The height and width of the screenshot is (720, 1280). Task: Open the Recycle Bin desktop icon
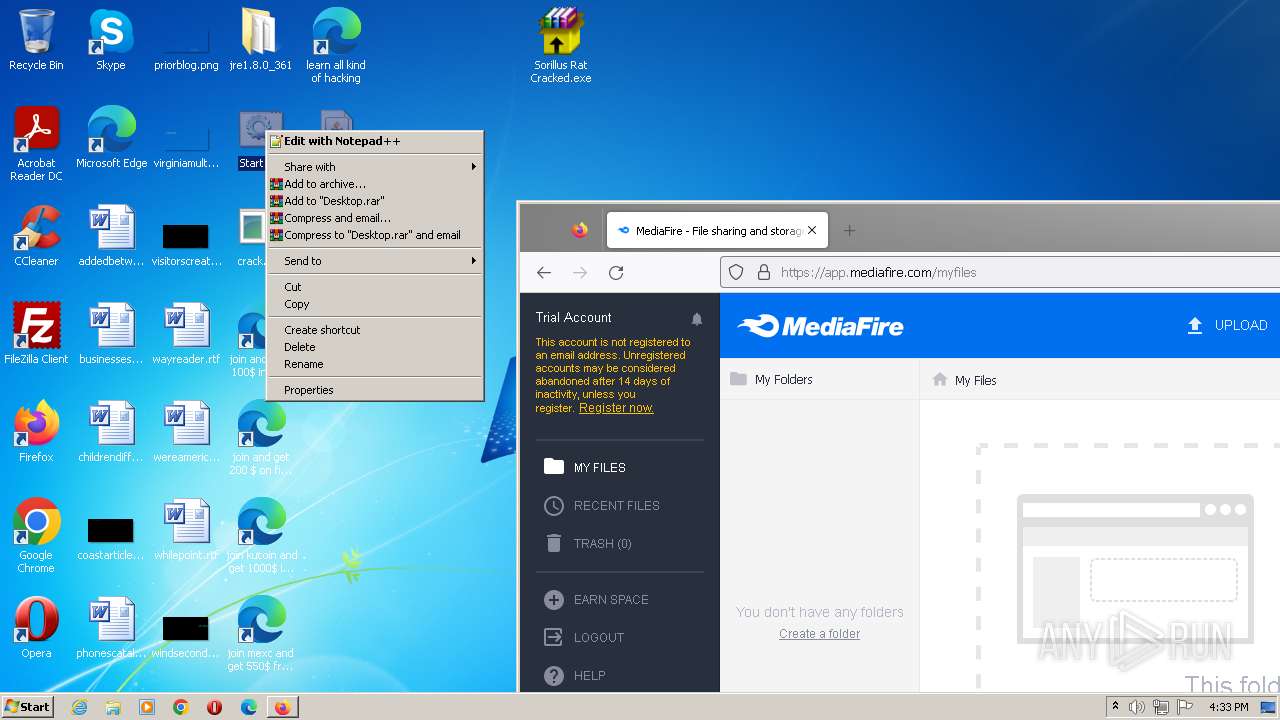click(36, 40)
